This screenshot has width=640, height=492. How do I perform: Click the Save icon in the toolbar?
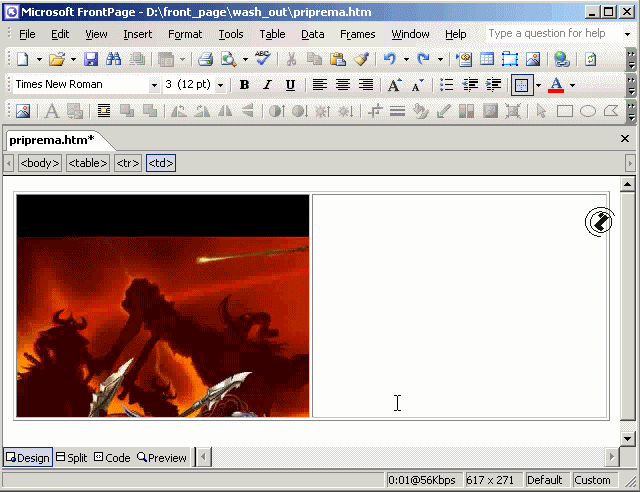click(x=91, y=60)
